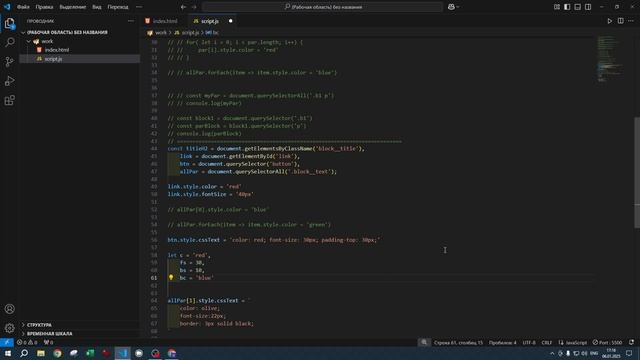Viewport: 640px width, 360px height.
Task: Click the zoom magnifier in status bar
Action: pos(424,342)
